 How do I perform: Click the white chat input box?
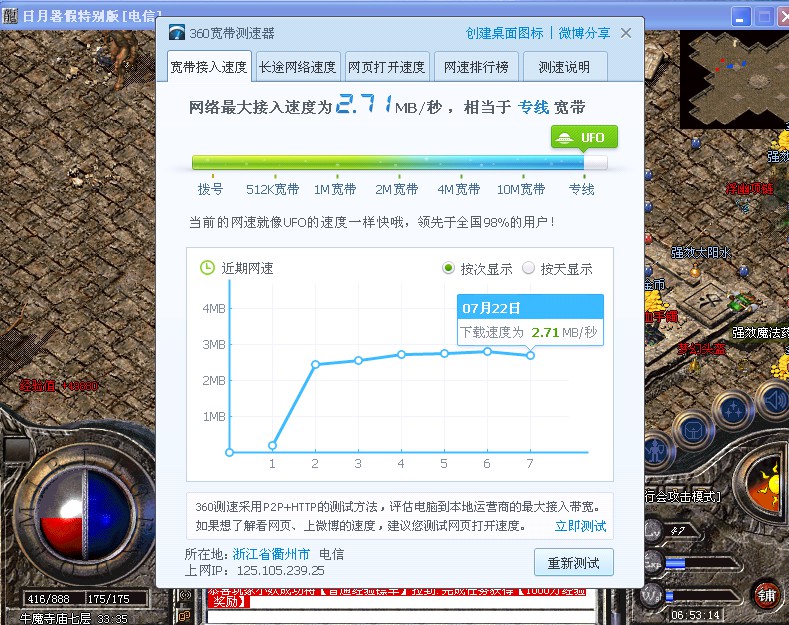401,616
